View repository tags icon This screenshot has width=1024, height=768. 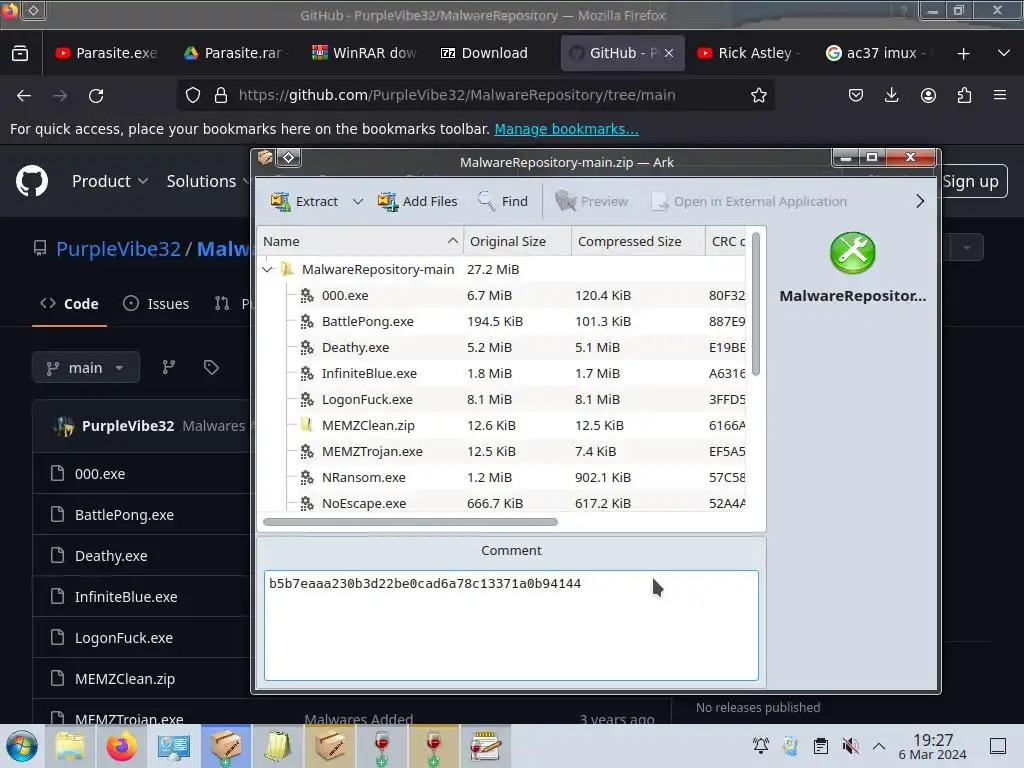[211, 368]
